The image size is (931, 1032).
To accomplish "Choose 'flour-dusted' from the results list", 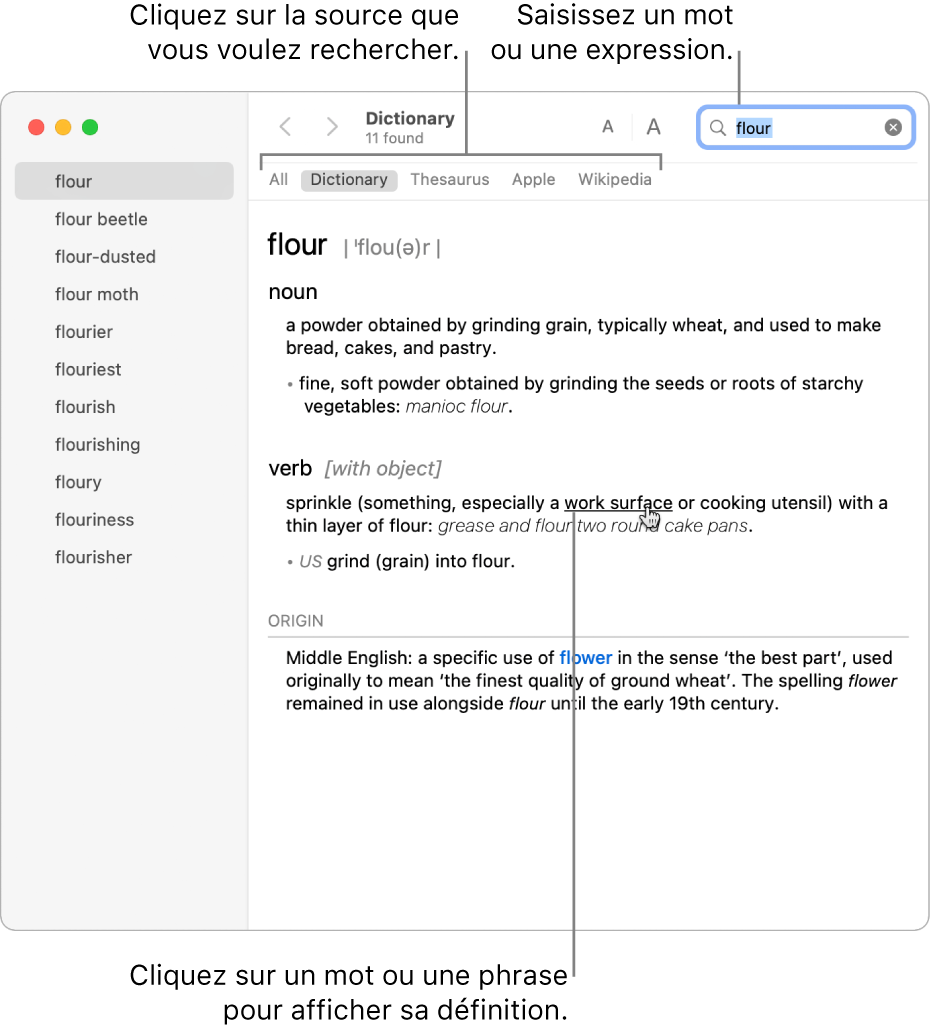I will point(124,257).
